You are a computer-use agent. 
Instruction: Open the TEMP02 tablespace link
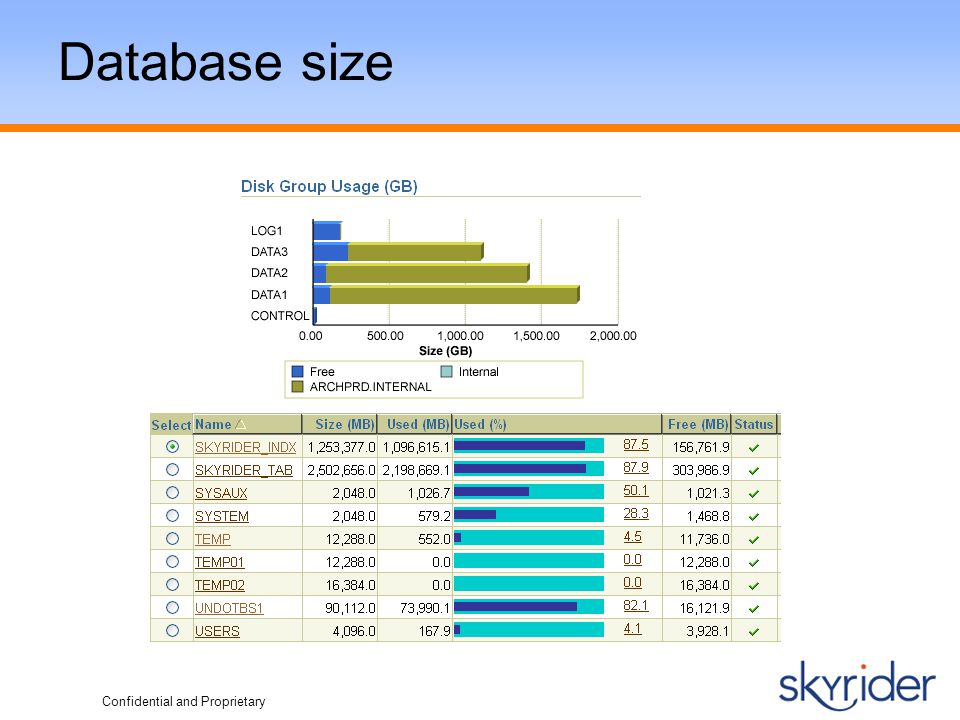(220, 585)
